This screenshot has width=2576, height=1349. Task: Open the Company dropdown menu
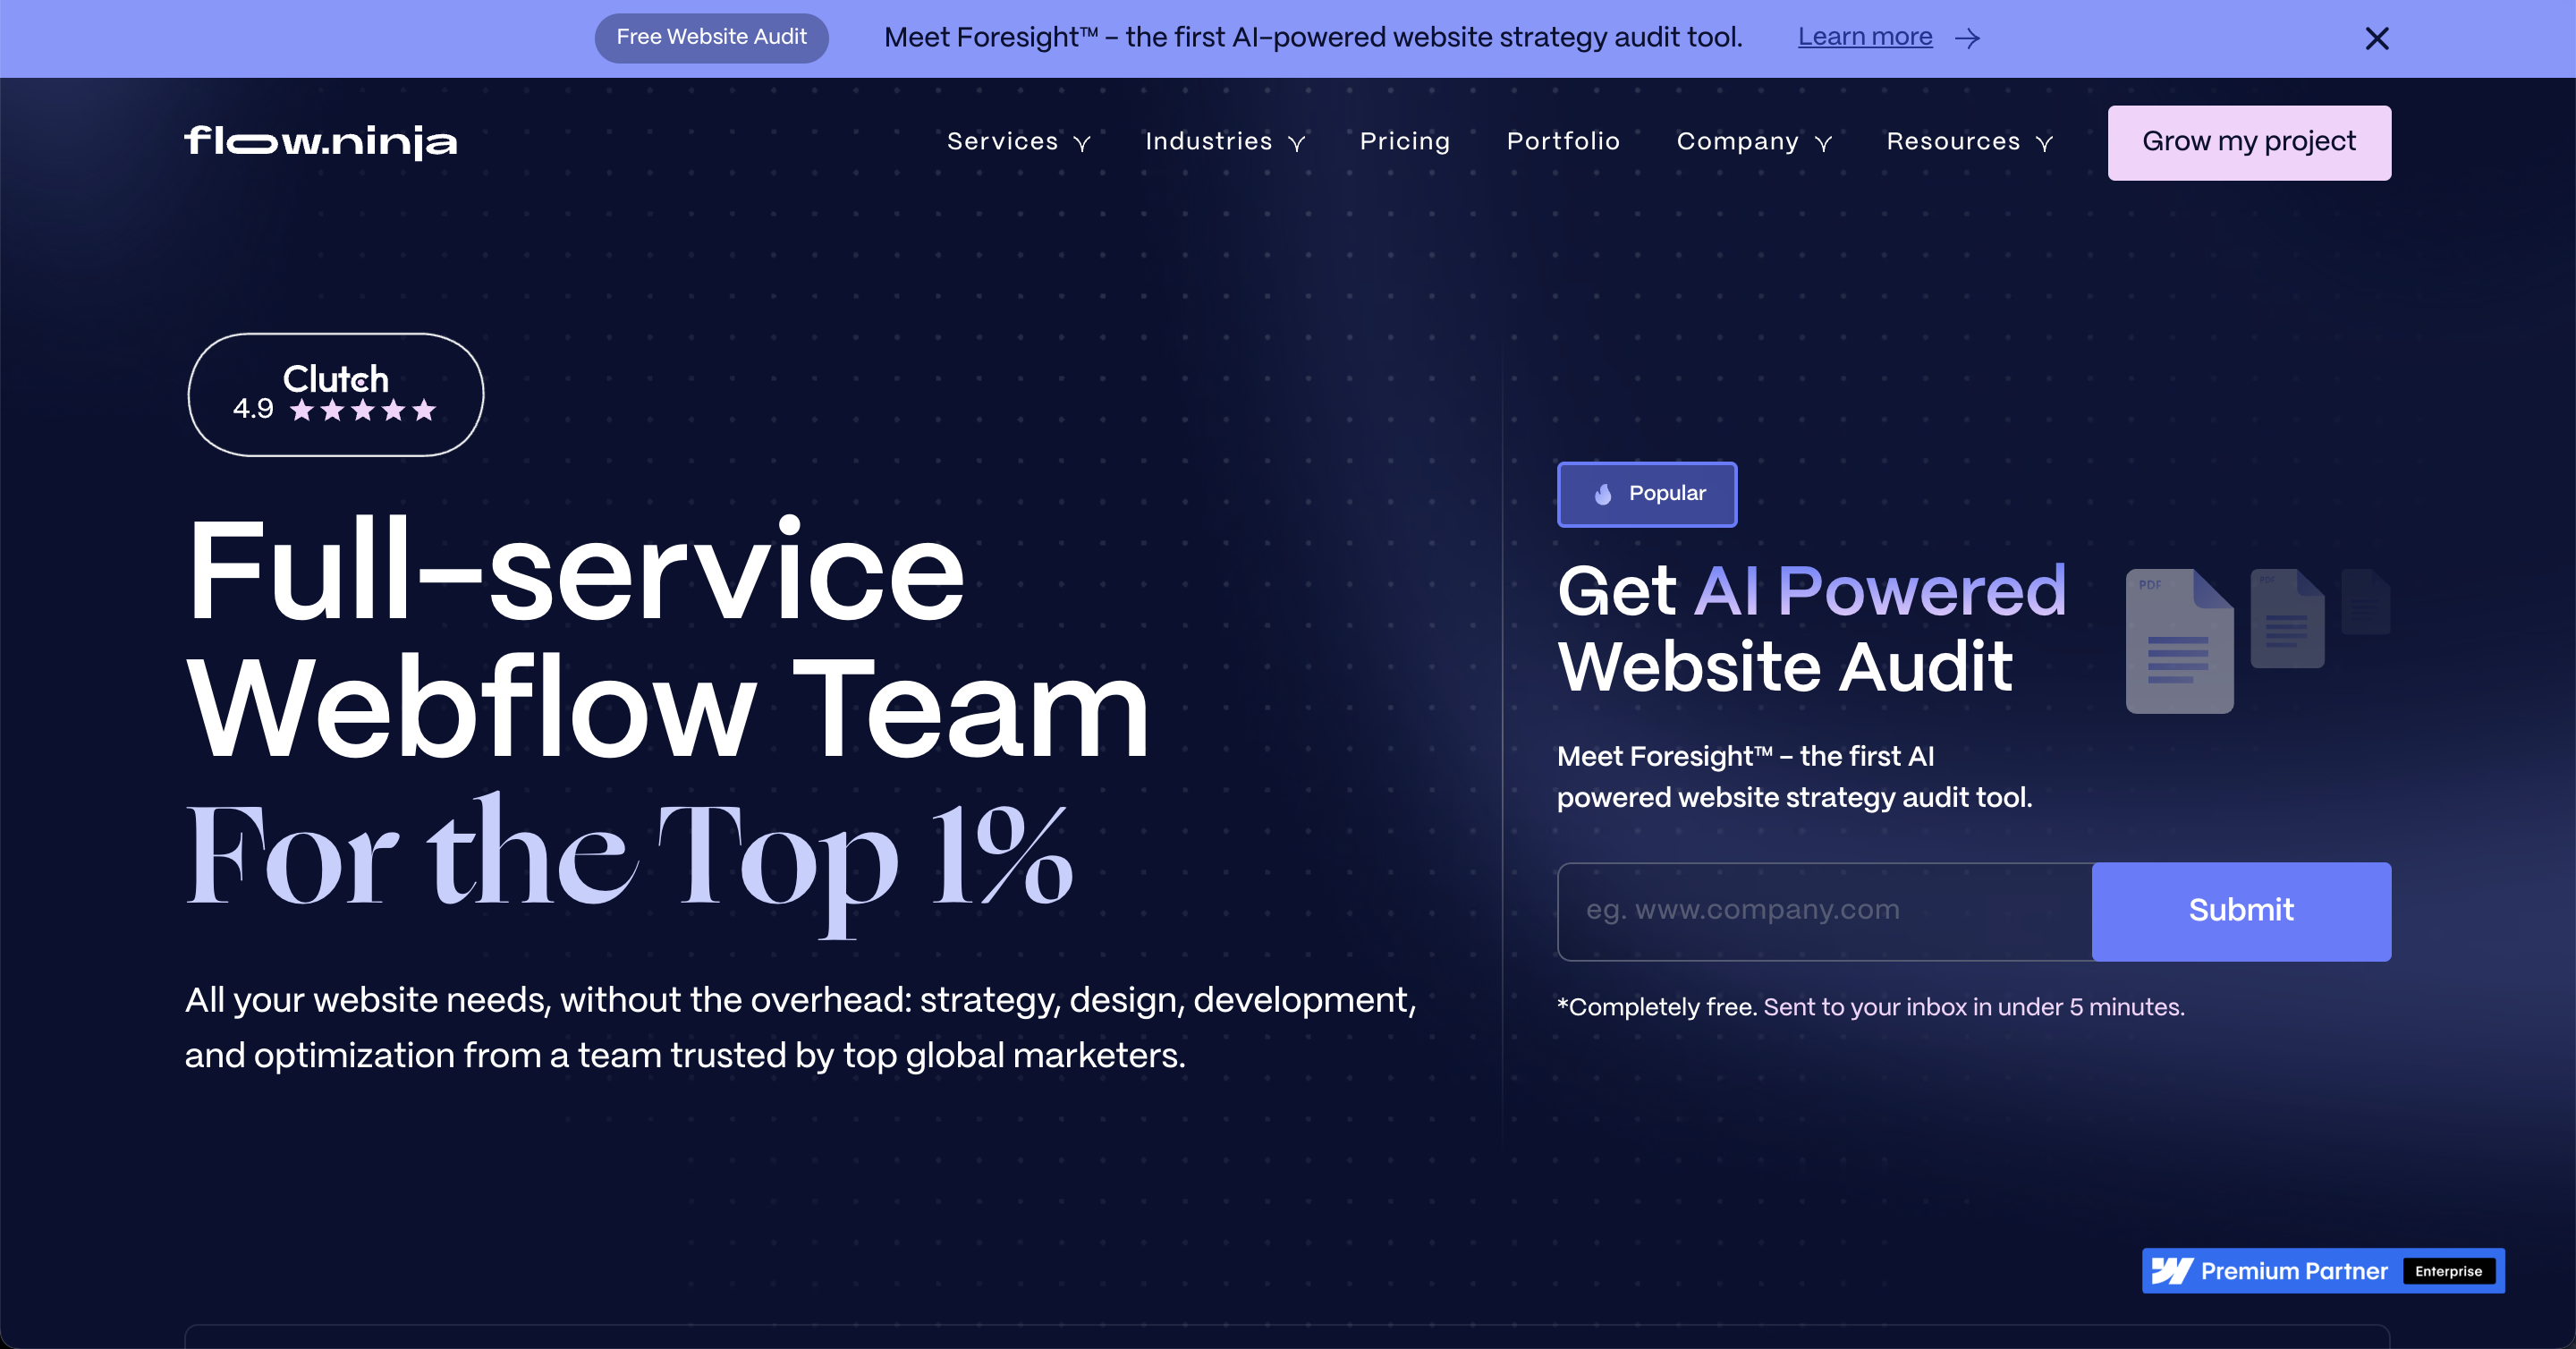coord(1753,142)
